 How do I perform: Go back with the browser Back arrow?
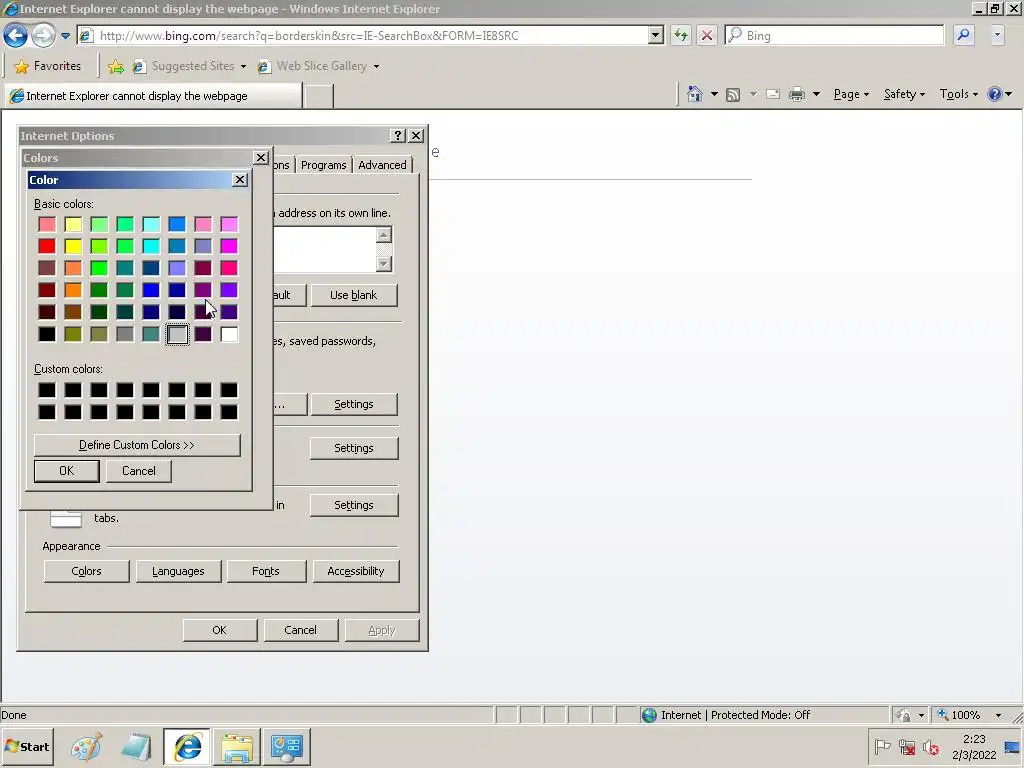pos(16,35)
